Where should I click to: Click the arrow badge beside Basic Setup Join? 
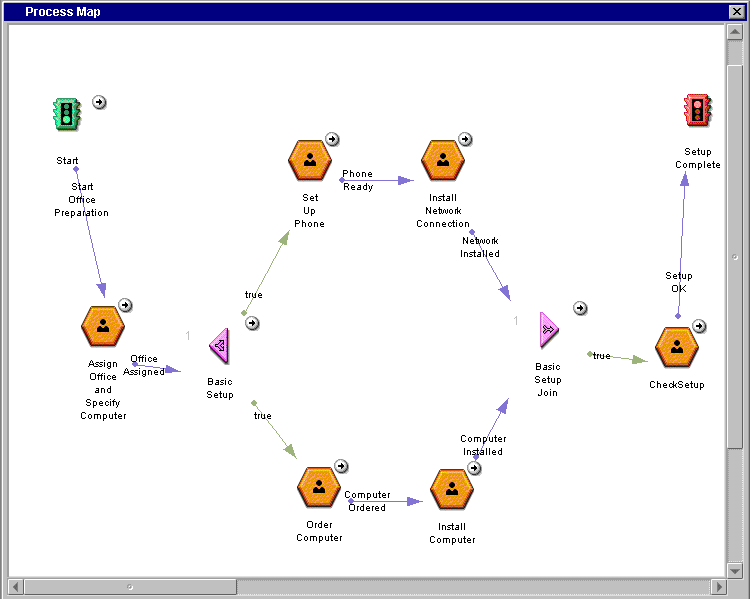[580, 308]
